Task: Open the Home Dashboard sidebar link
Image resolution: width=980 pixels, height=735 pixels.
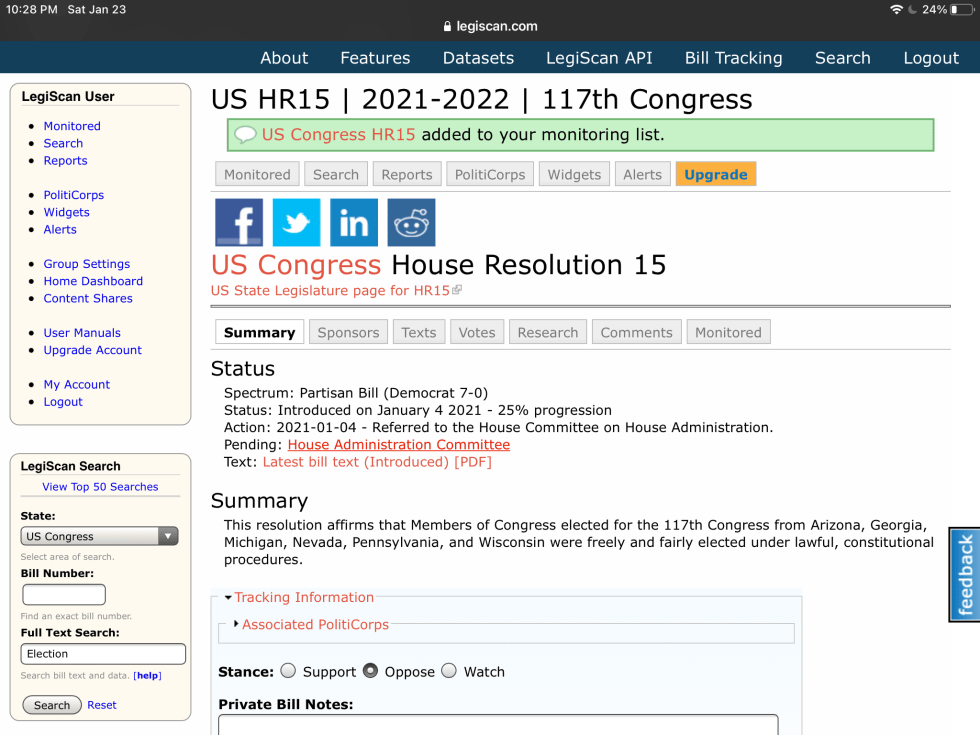Action: 93,281
